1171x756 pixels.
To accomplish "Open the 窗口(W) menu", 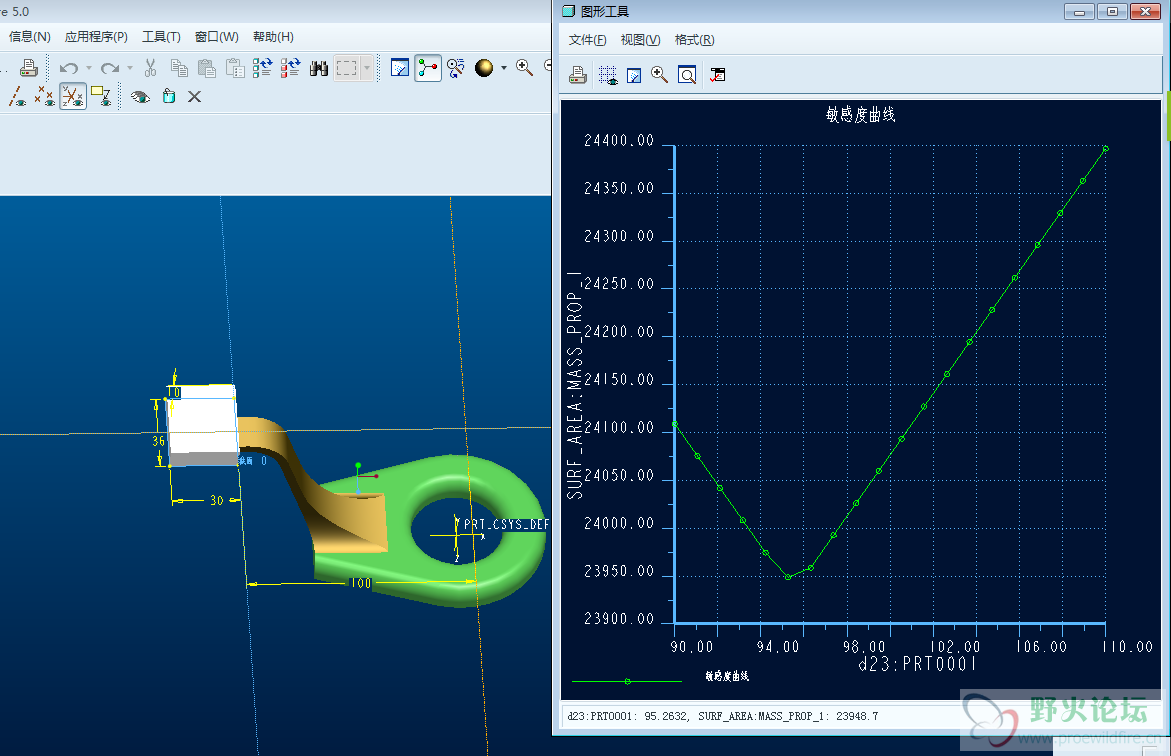I will [x=217, y=37].
